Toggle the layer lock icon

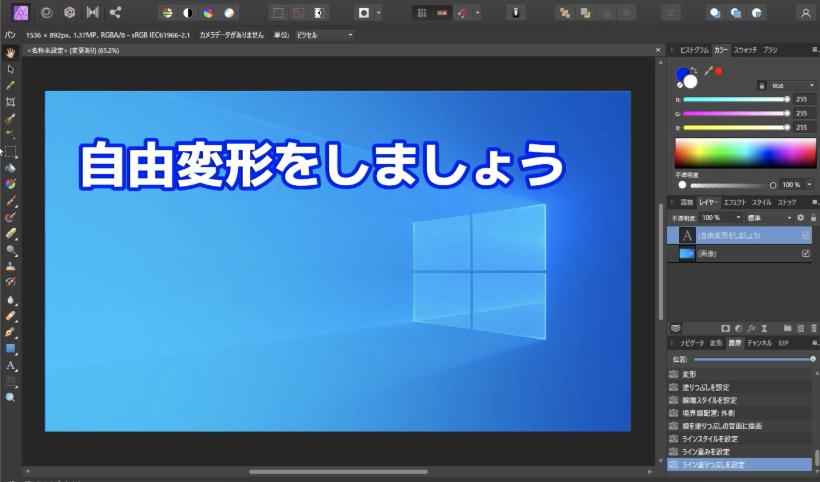pyautogui.click(x=813, y=217)
